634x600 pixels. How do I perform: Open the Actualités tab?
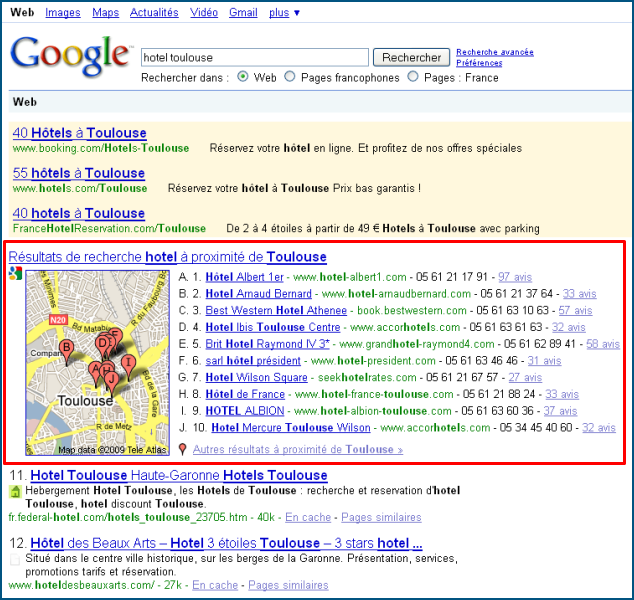tap(154, 13)
